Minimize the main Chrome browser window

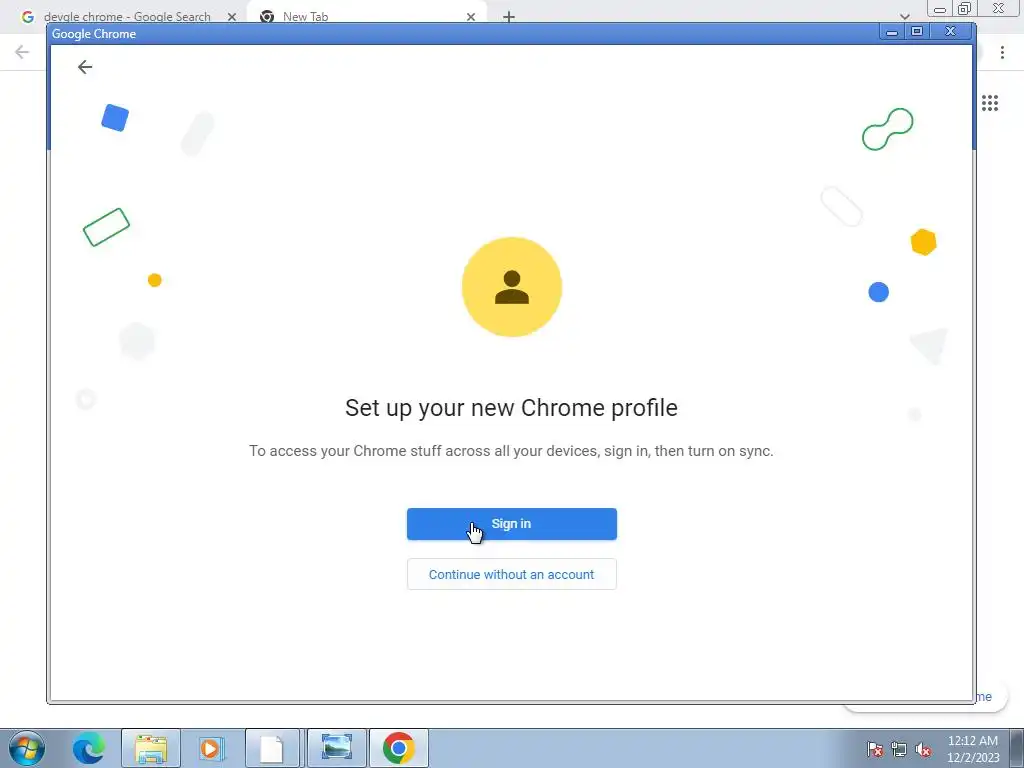point(940,8)
